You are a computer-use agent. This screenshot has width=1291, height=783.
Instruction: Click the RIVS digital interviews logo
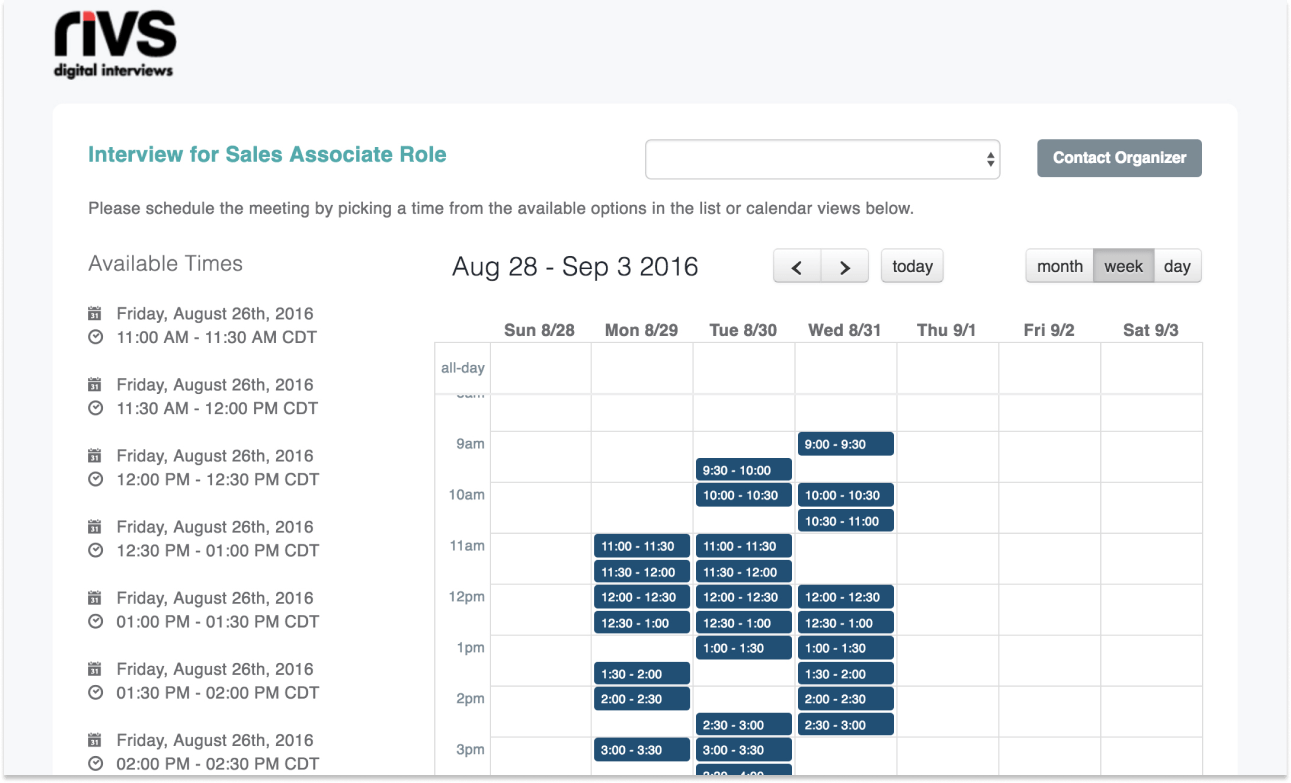[114, 45]
